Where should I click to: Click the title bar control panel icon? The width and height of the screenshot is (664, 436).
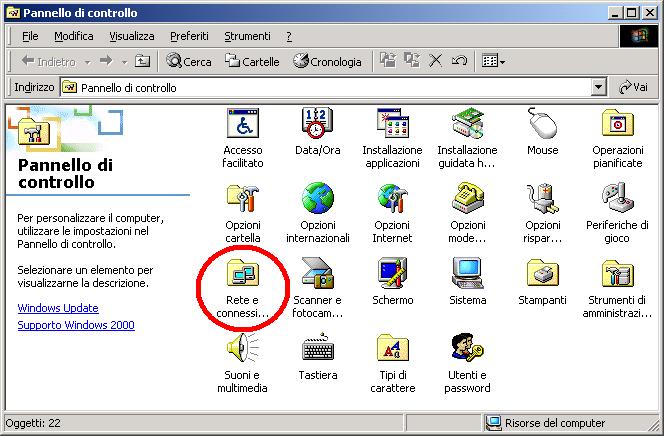[13, 13]
